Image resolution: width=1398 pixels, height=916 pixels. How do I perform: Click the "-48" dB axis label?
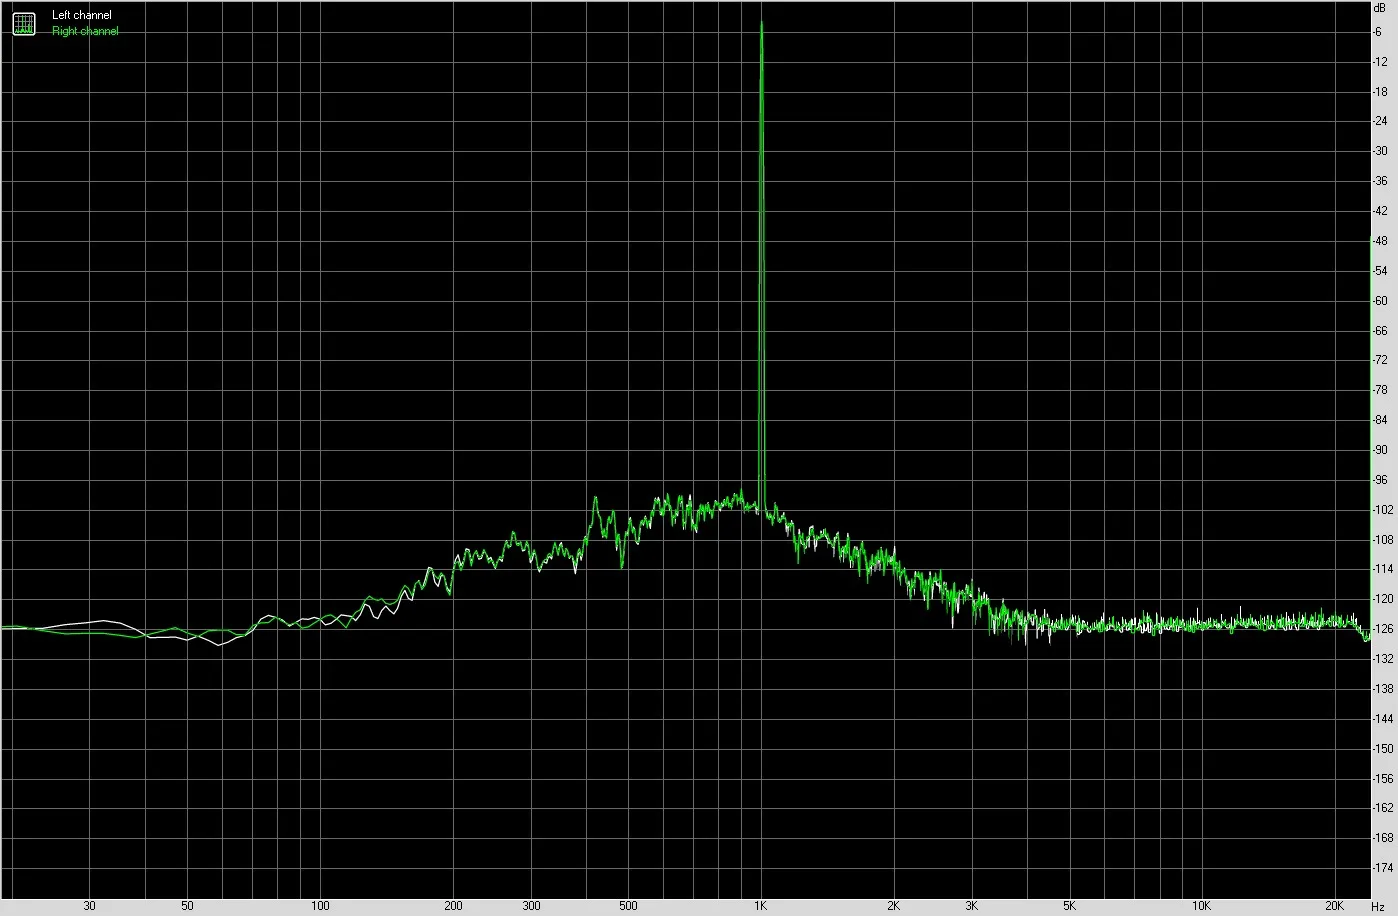(1380, 241)
